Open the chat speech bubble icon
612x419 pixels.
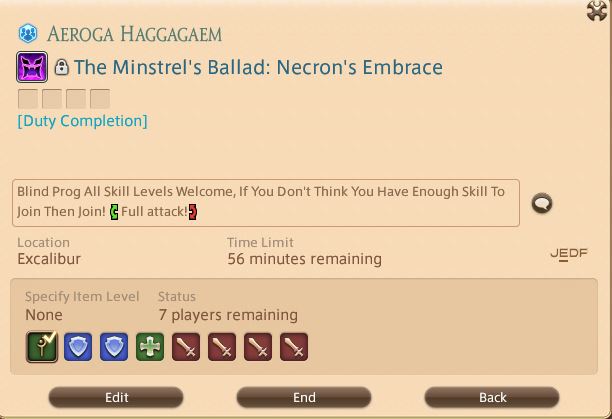[542, 203]
